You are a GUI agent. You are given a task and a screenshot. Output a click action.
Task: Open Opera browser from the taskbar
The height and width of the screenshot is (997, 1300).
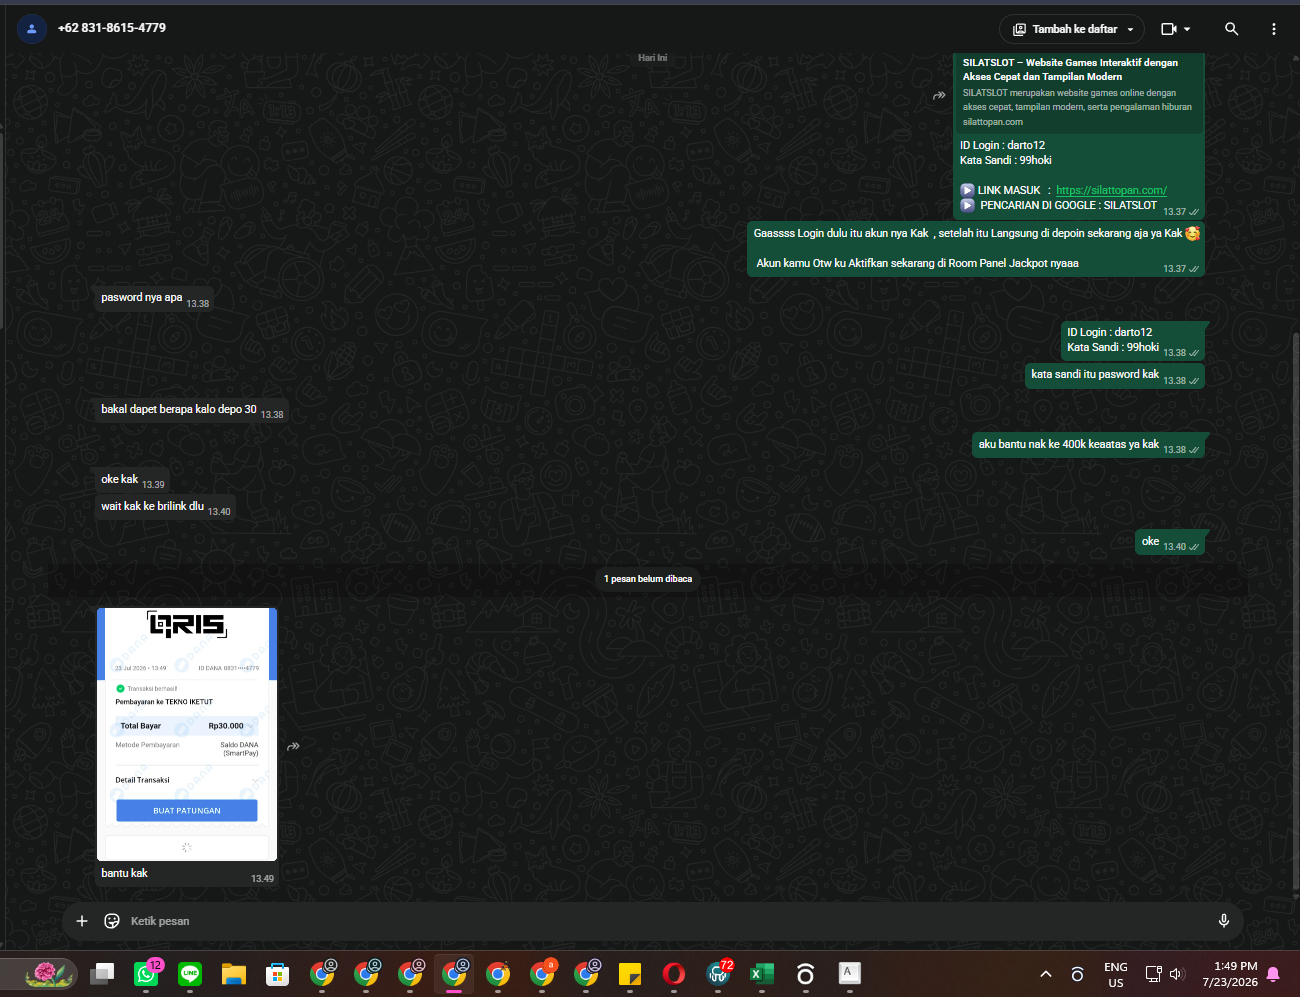674,974
